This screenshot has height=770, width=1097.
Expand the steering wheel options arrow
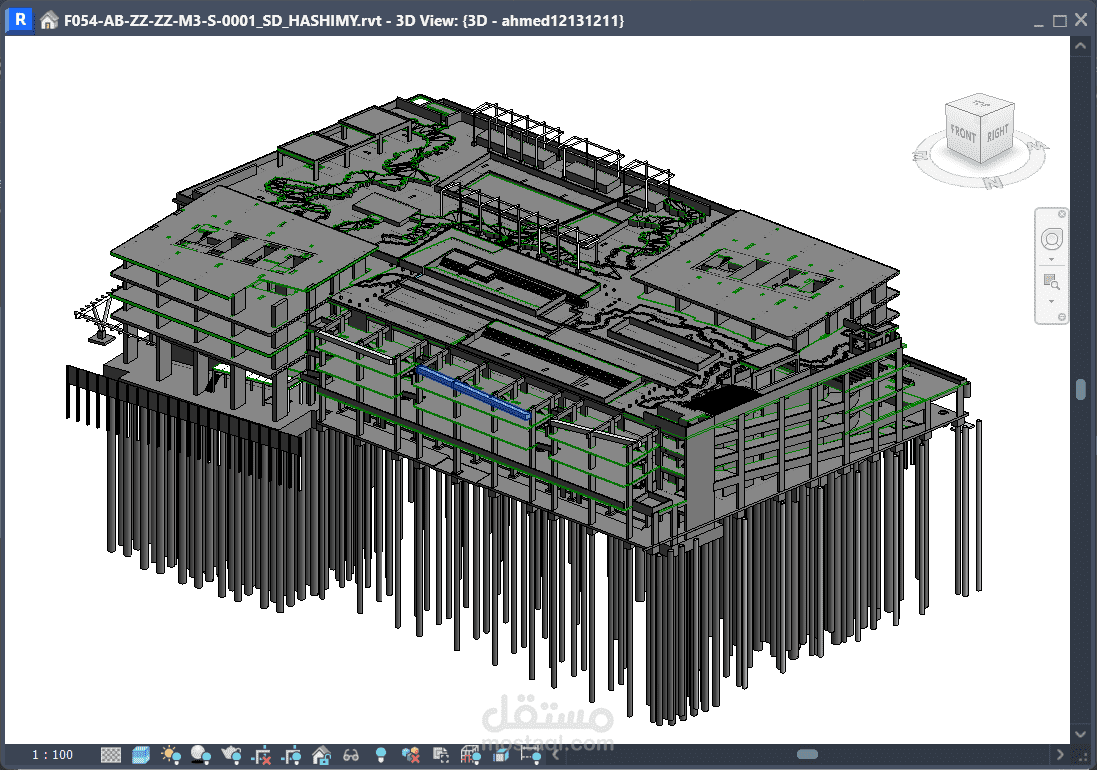click(1052, 260)
